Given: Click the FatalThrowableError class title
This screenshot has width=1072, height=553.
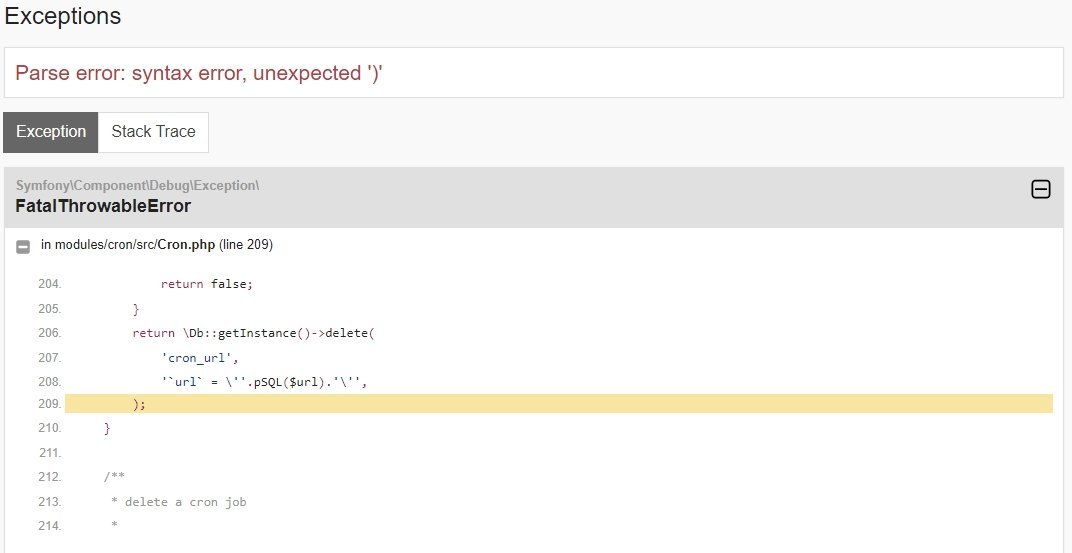Looking at the screenshot, I should 103,206.
